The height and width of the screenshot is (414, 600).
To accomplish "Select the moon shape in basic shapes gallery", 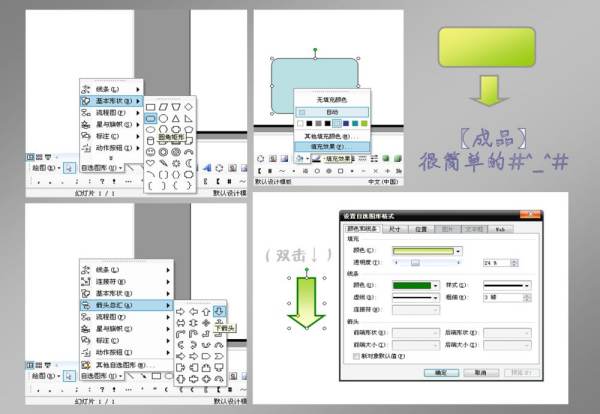I will pyautogui.click(x=188, y=163).
